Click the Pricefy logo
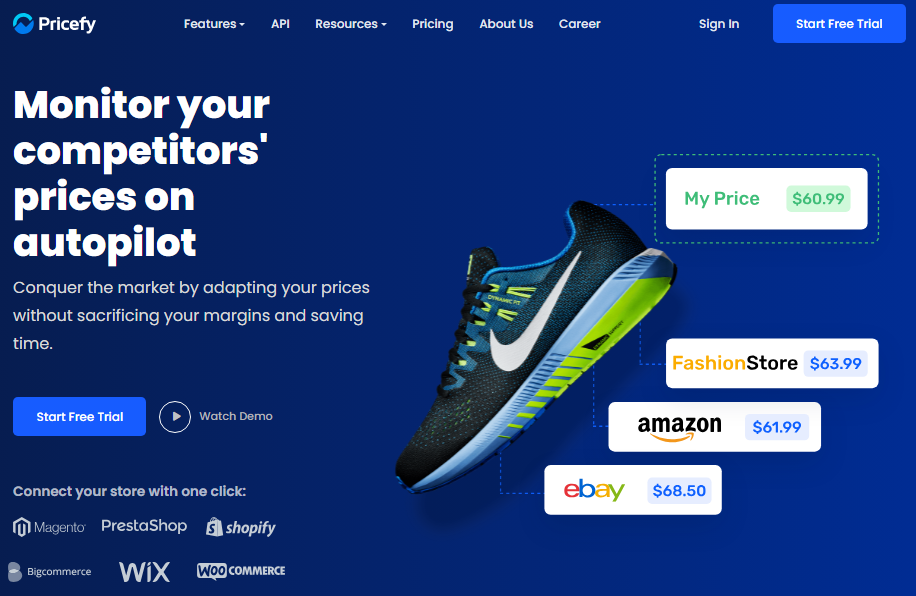 [54, 23]
